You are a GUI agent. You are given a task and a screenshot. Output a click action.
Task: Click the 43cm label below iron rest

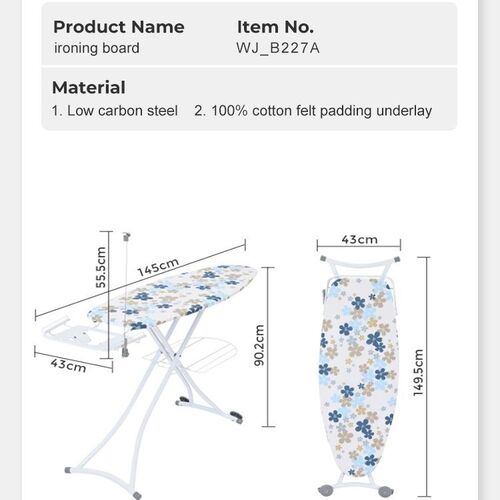(x=68, y=366)
